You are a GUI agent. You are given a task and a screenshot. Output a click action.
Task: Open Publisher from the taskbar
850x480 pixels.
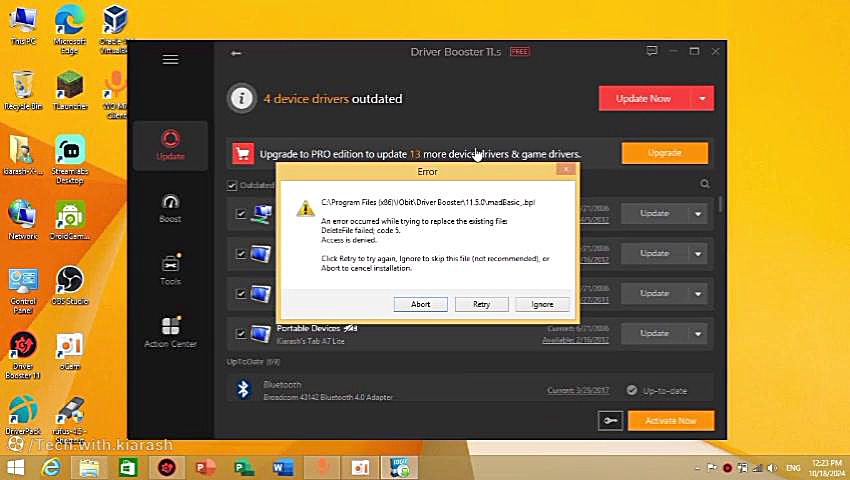pos(244,468)
